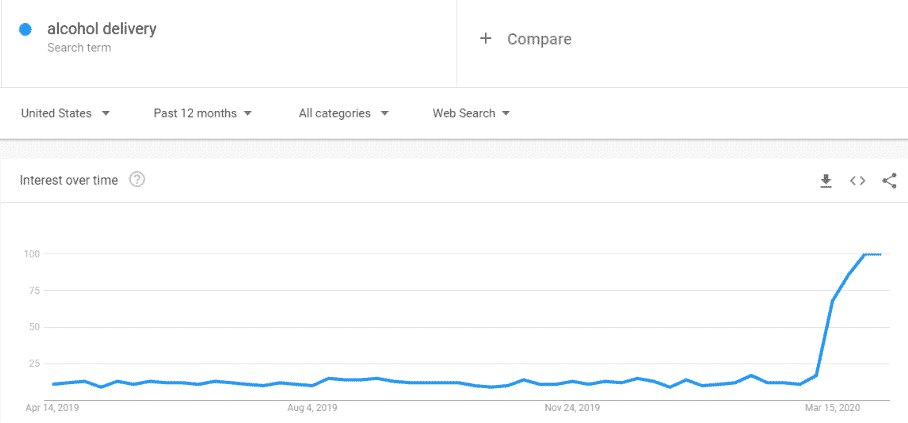Expand the United States region dropdown

pos(65,114)
